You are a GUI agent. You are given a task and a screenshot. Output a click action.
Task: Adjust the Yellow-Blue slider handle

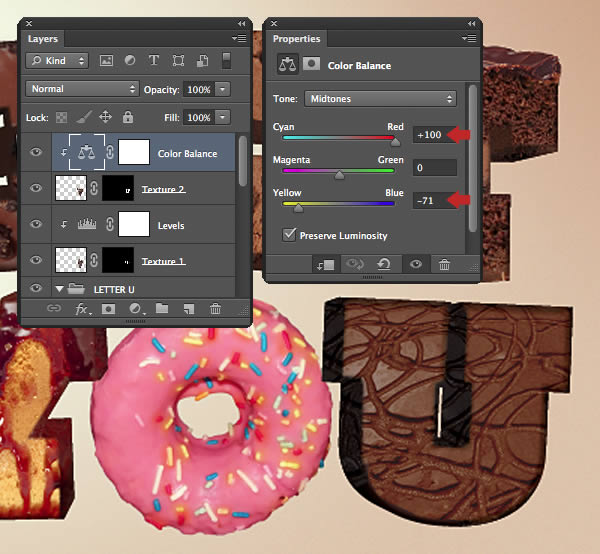click(298, 208)
